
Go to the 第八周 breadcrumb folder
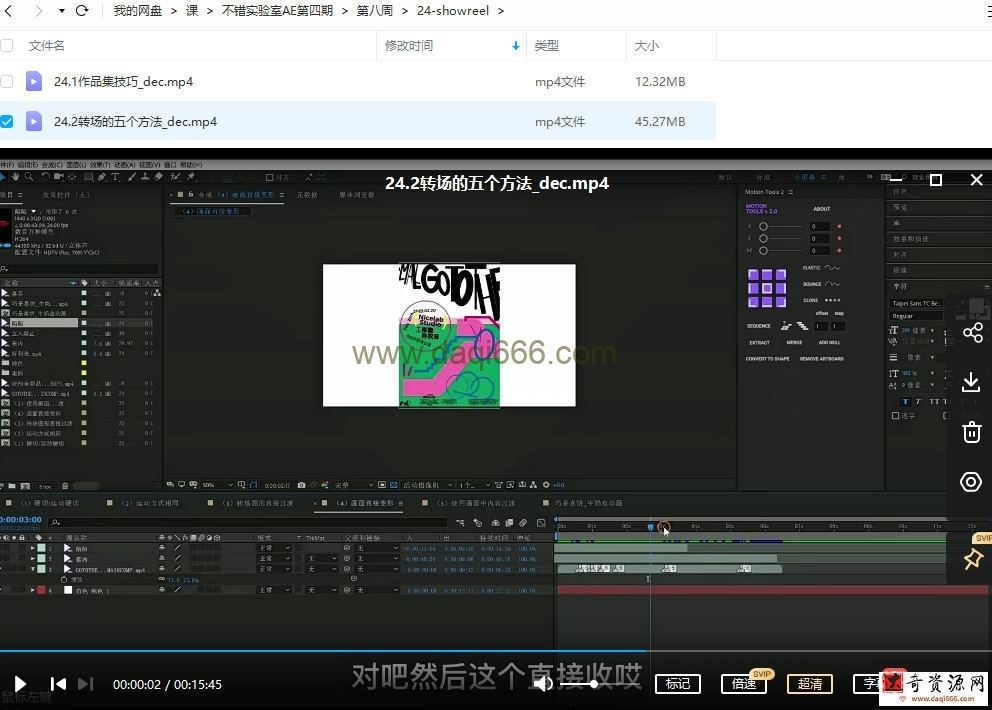[x=375, y=11]
